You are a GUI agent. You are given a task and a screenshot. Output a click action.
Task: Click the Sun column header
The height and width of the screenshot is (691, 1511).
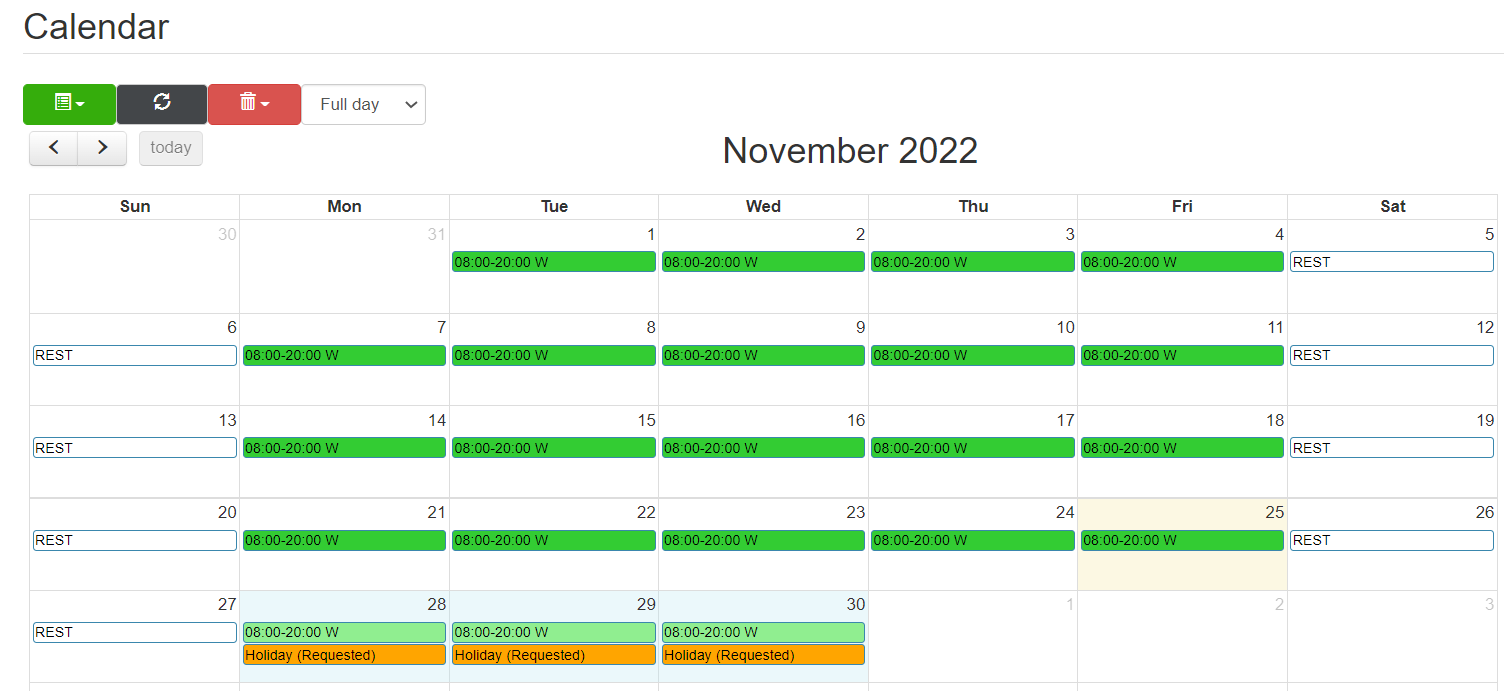[134, 206]
